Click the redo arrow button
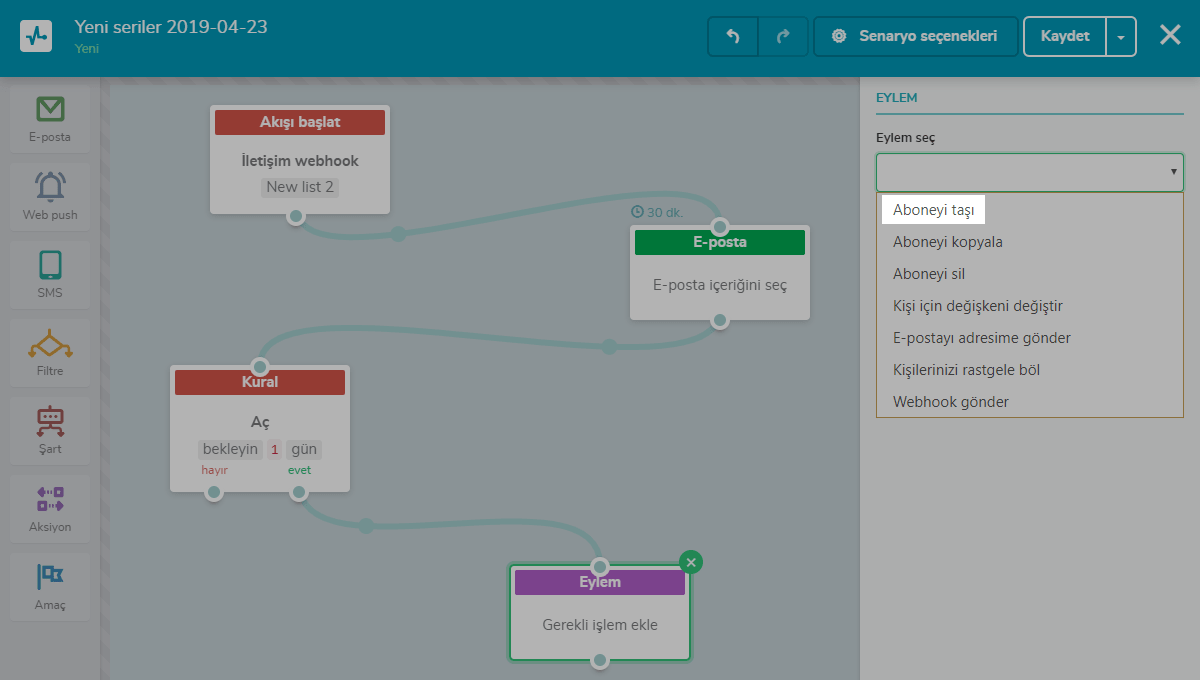 coord(783,36)
